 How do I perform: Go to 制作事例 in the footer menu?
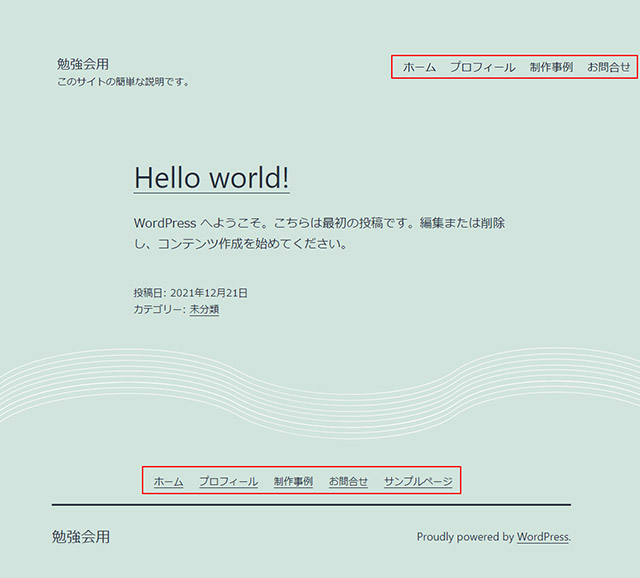tap(293, 482)
